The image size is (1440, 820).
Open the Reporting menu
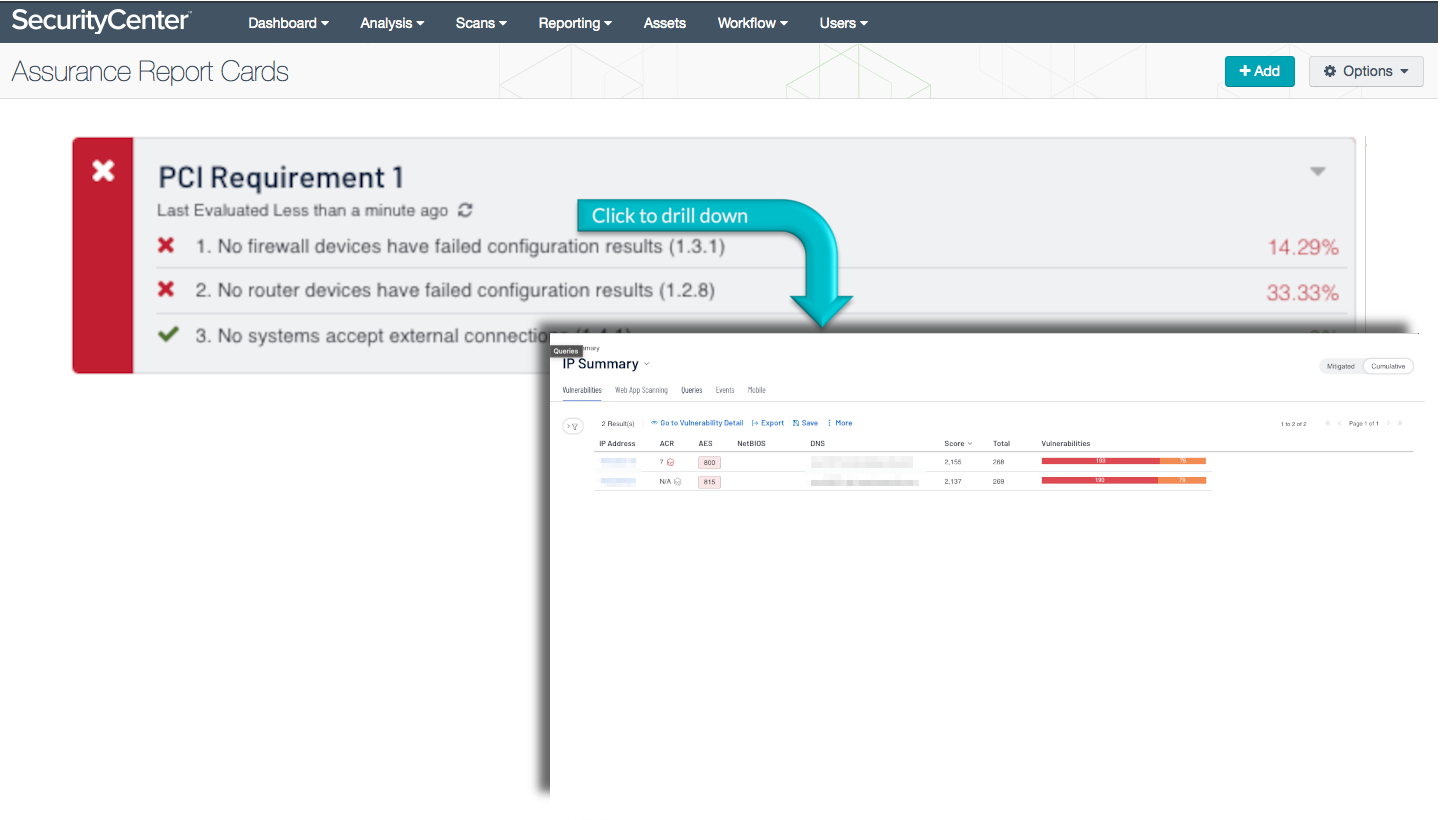[x=575, y=23]
